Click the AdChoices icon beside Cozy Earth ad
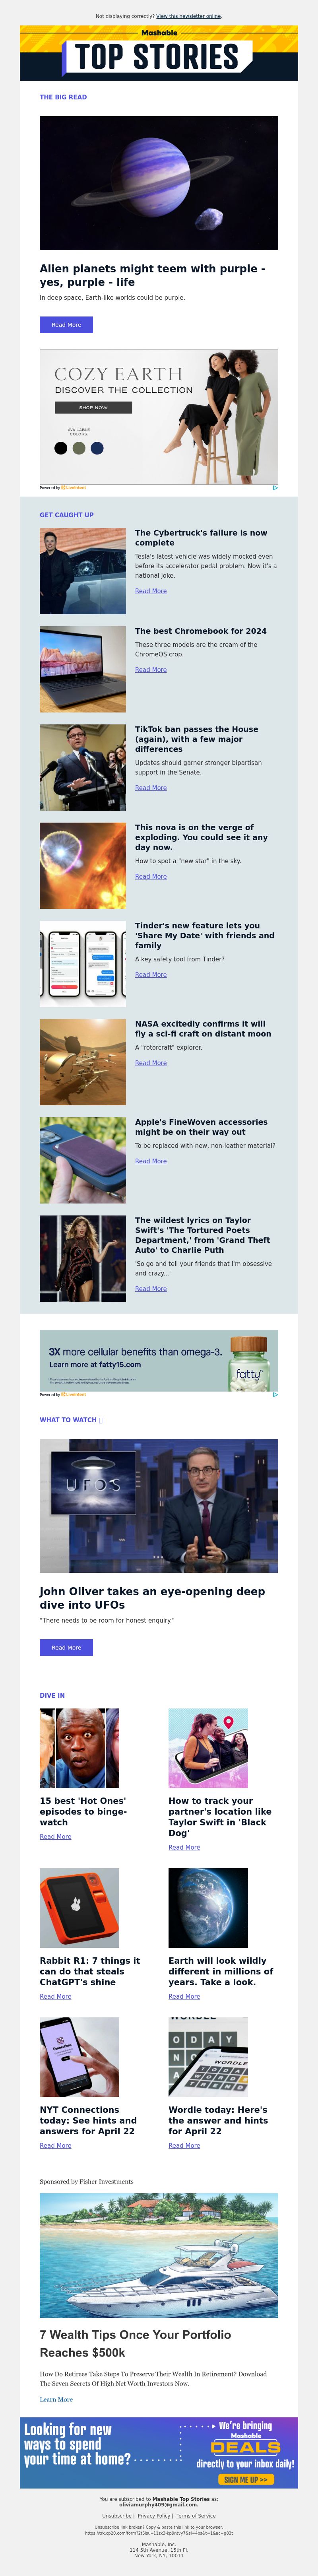Viewport: 318px width, 2576px height. [x=275, y=488]
